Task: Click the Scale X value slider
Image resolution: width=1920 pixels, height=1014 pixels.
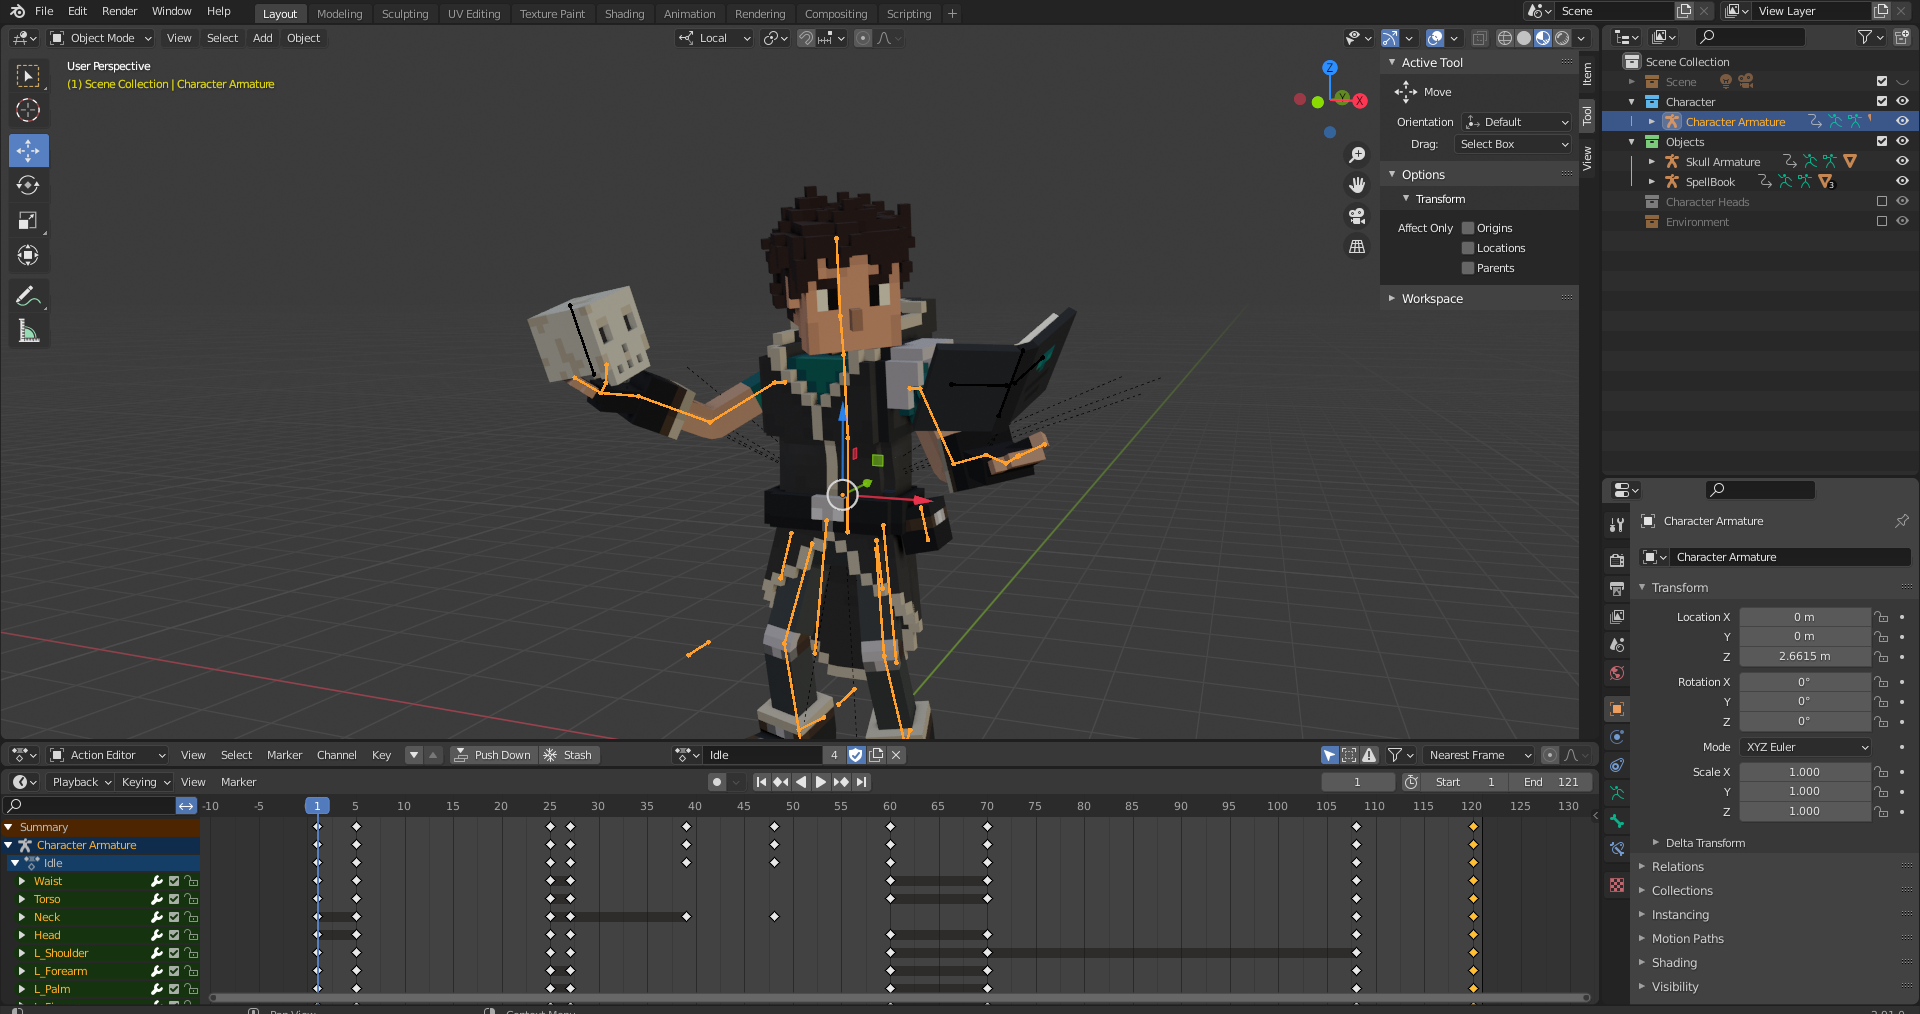Action: pyautogui.click(x=1804, y=772)
